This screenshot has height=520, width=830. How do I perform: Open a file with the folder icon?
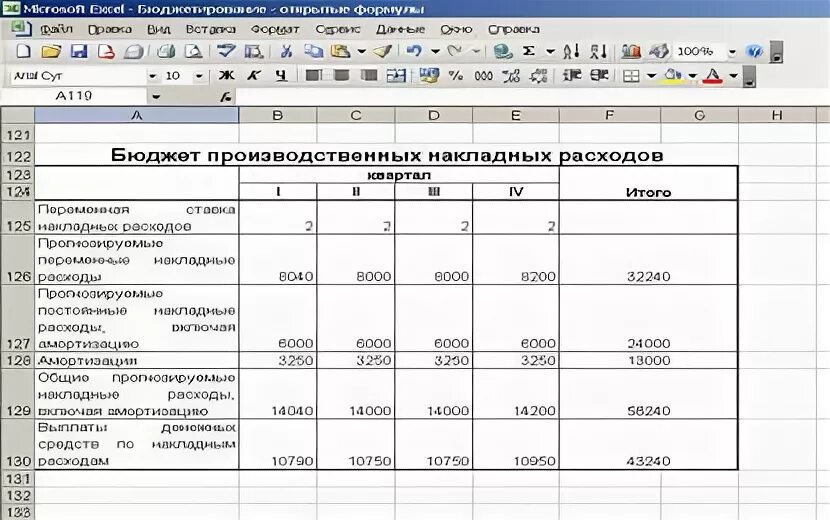[x=51, y=51]
